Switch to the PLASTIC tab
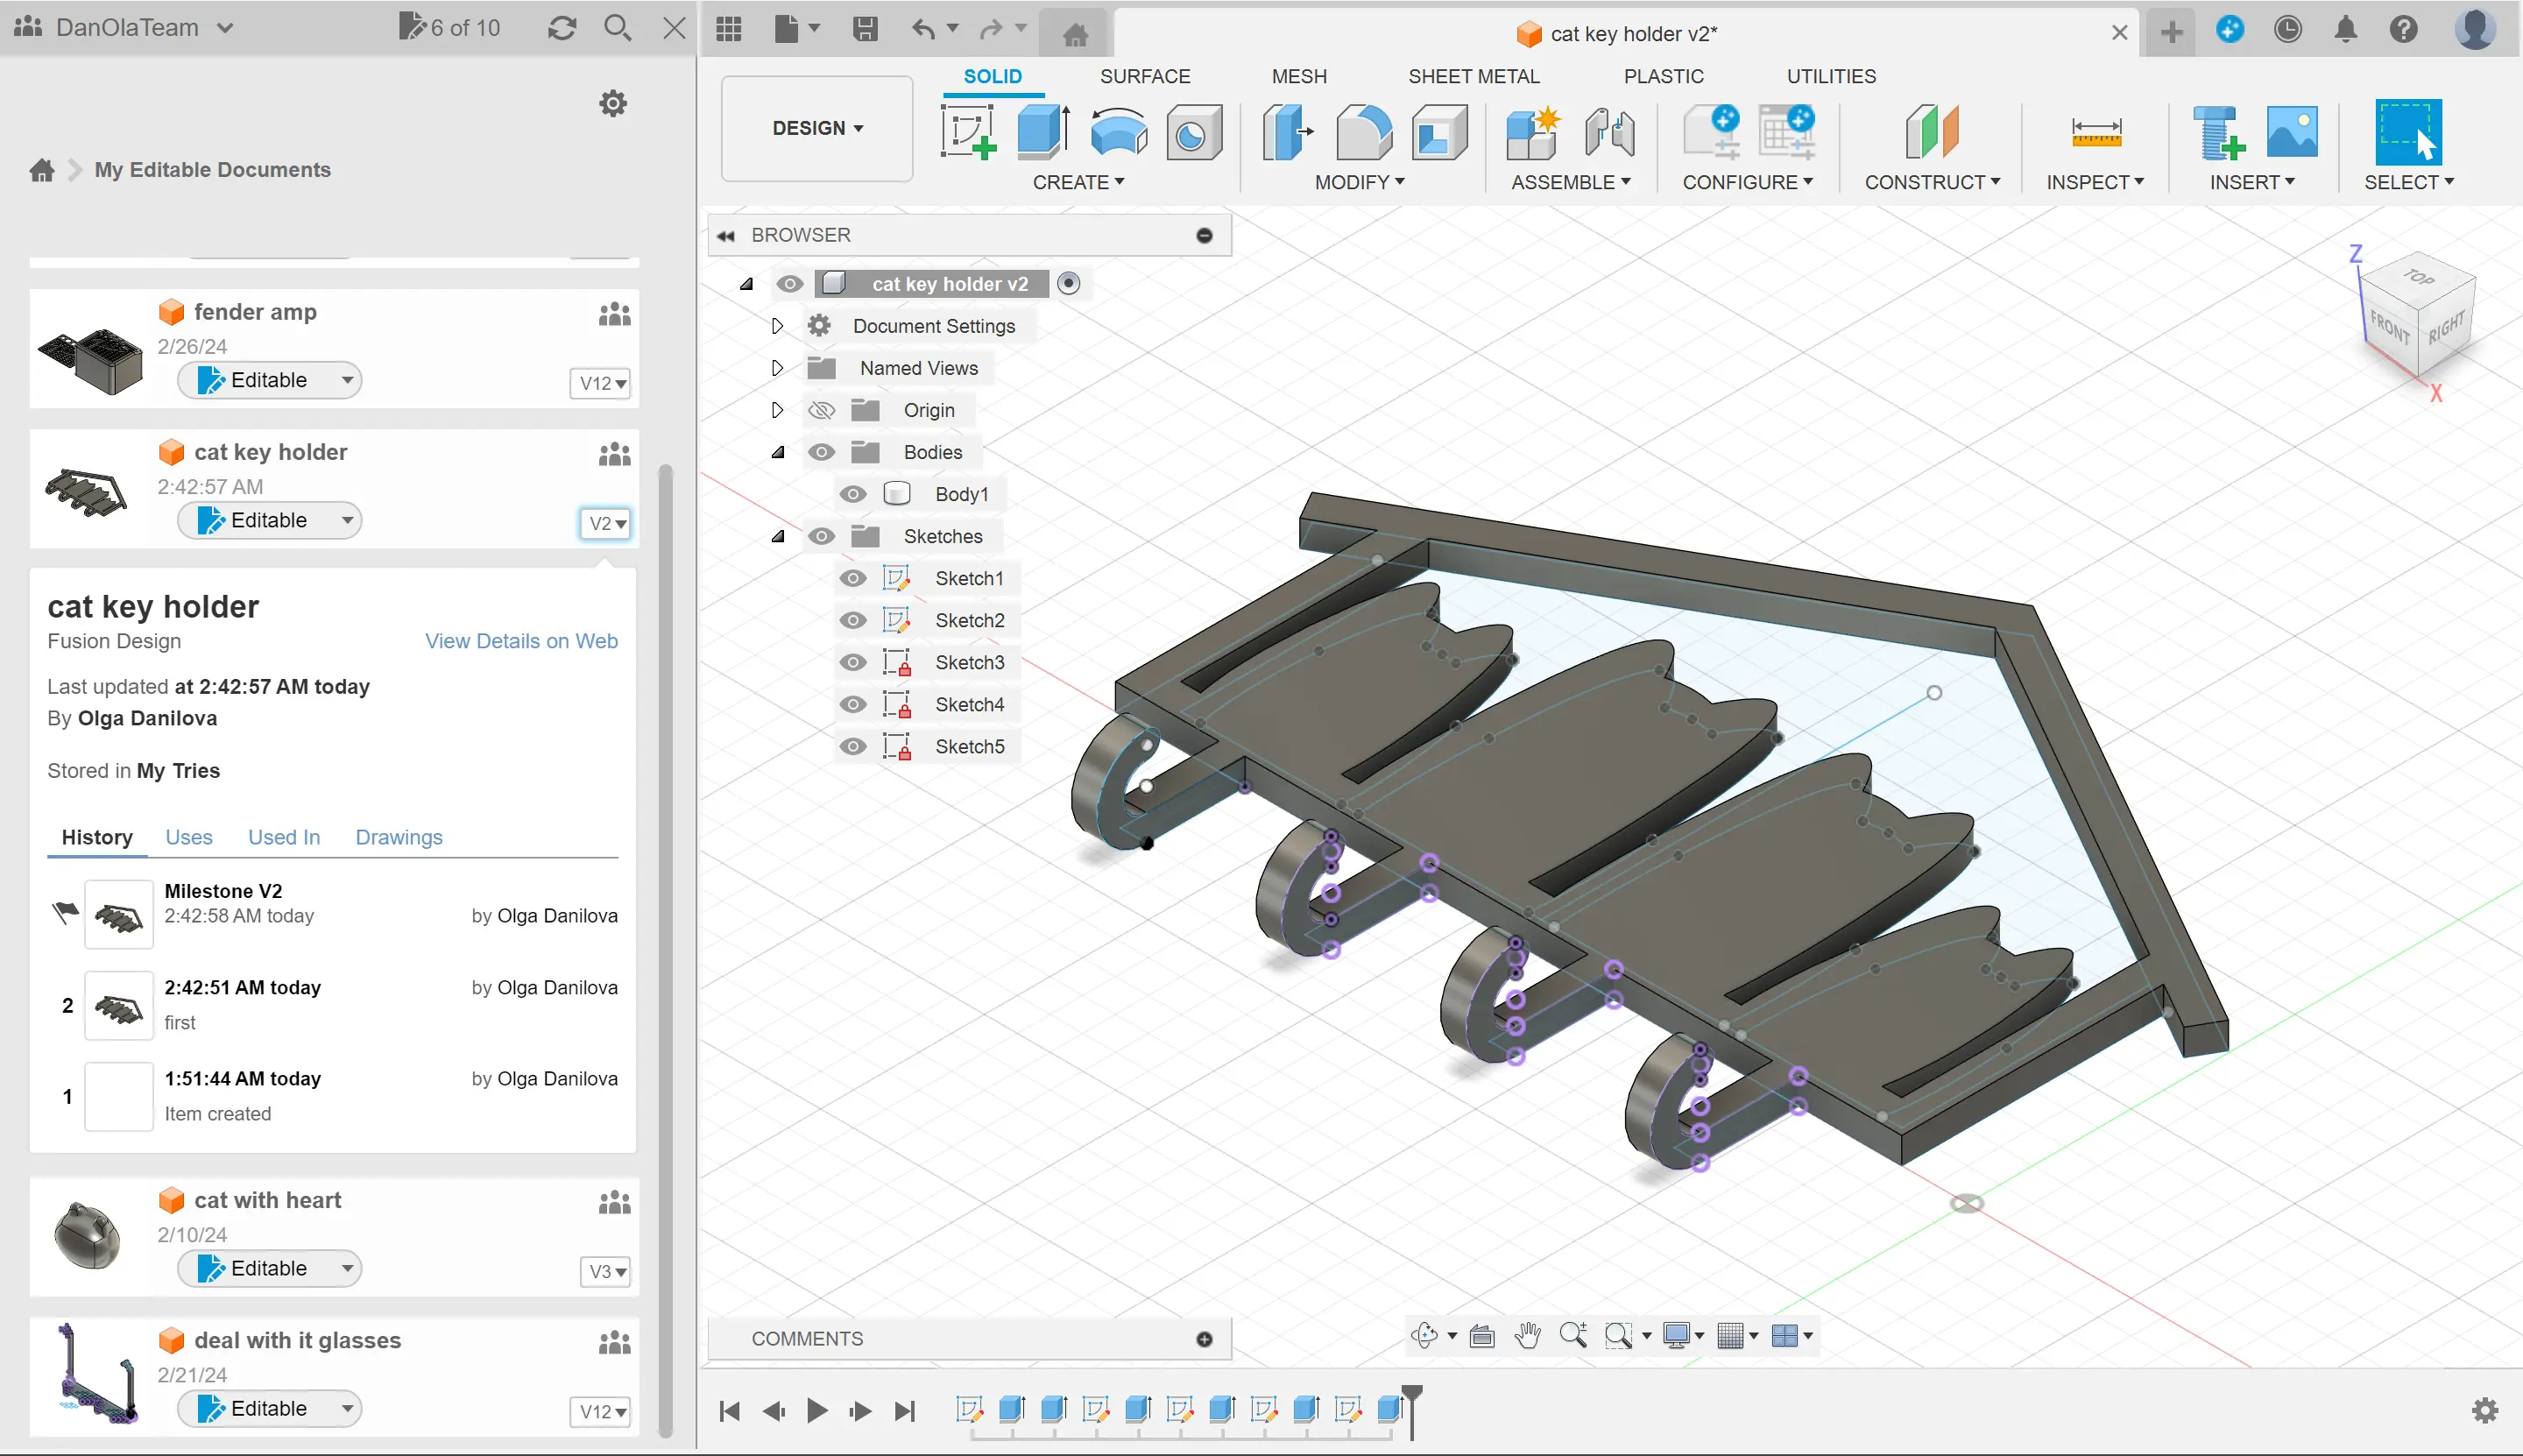 pyautogui.click(x=1663, y=76)
